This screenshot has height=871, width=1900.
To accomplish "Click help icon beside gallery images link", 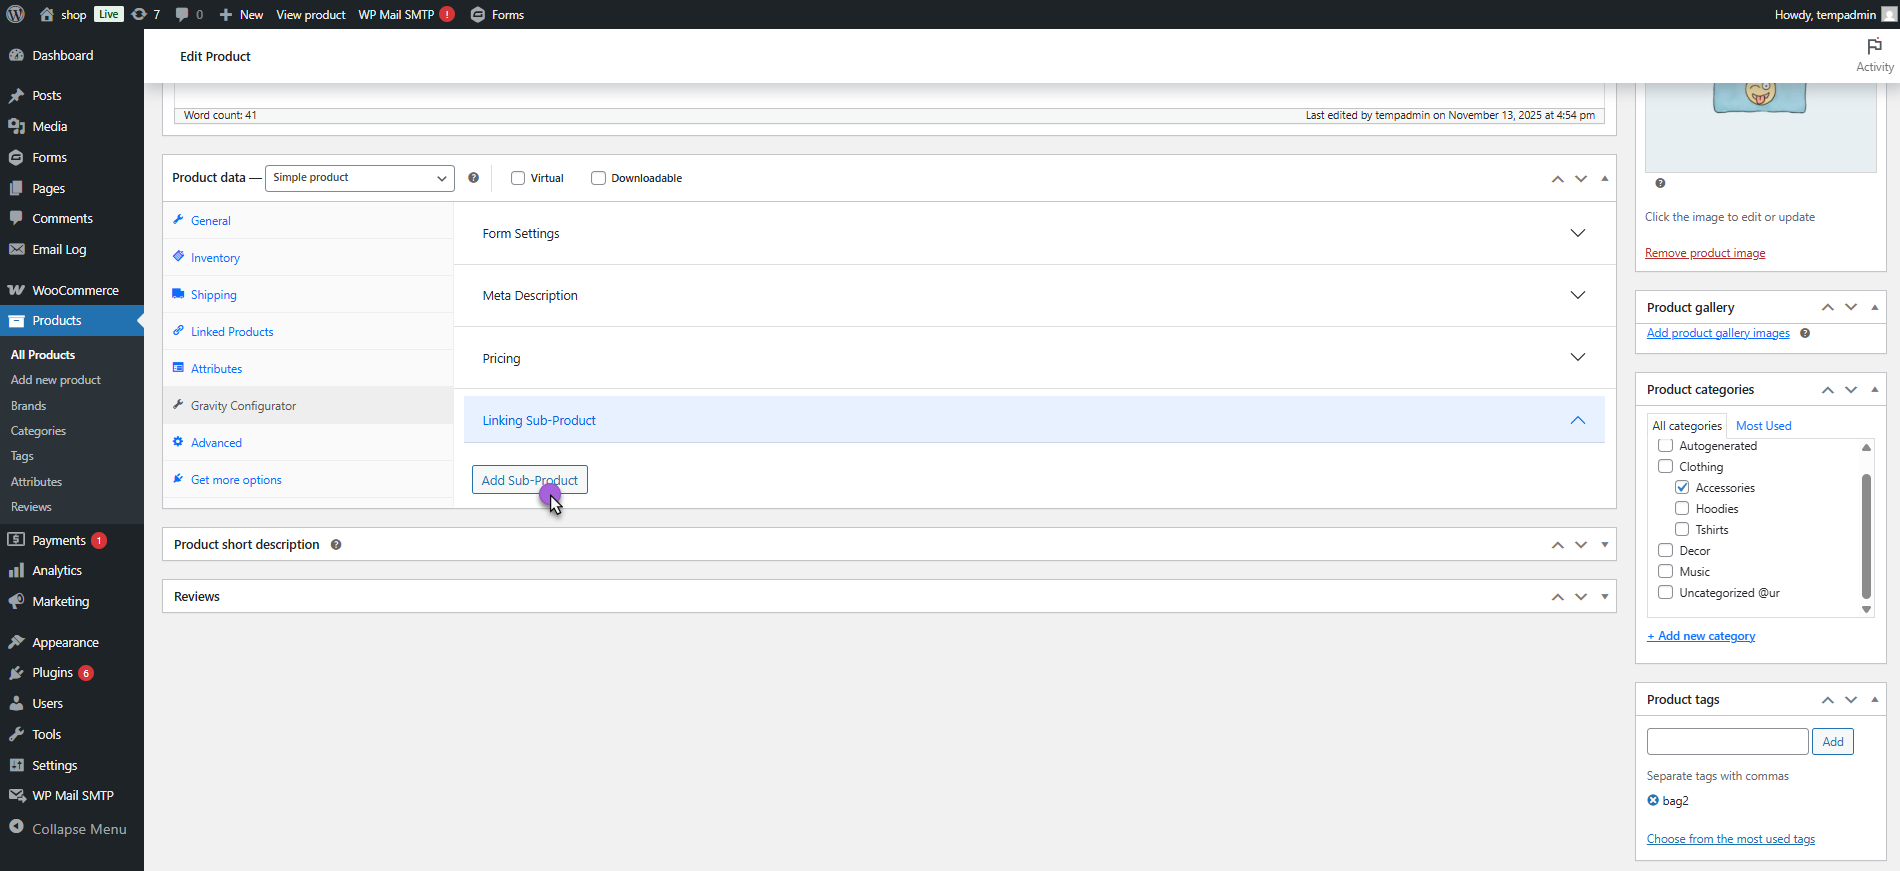I will tap(1805, 333).
